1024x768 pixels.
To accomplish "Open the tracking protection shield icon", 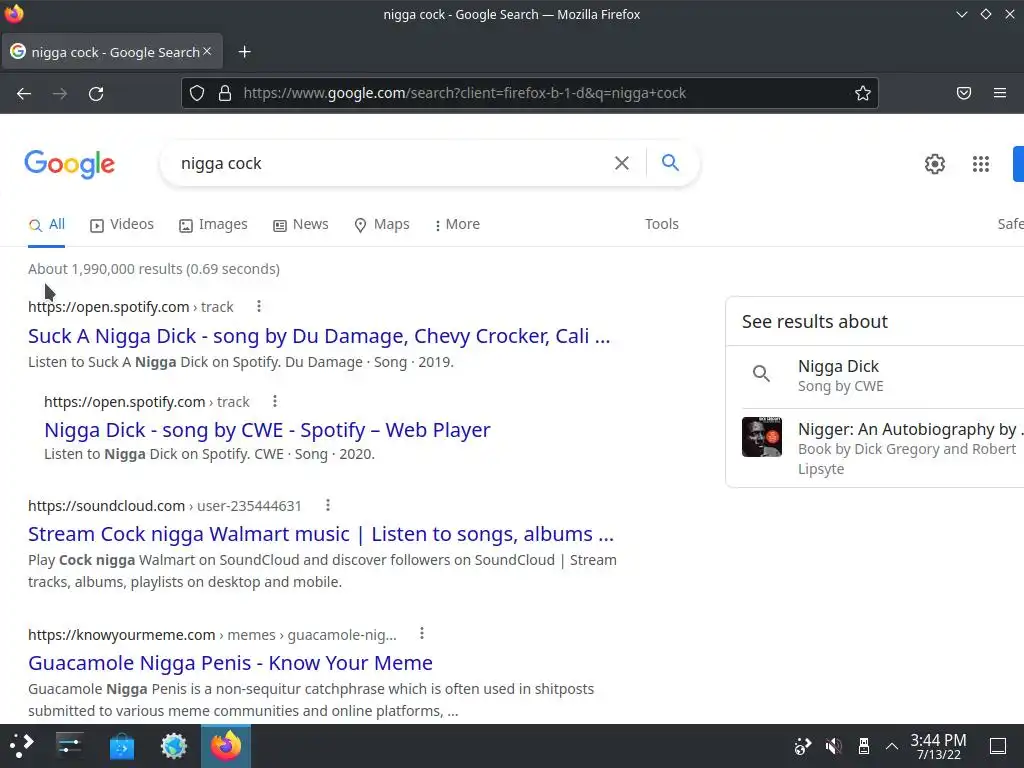I will pos(197,93).
